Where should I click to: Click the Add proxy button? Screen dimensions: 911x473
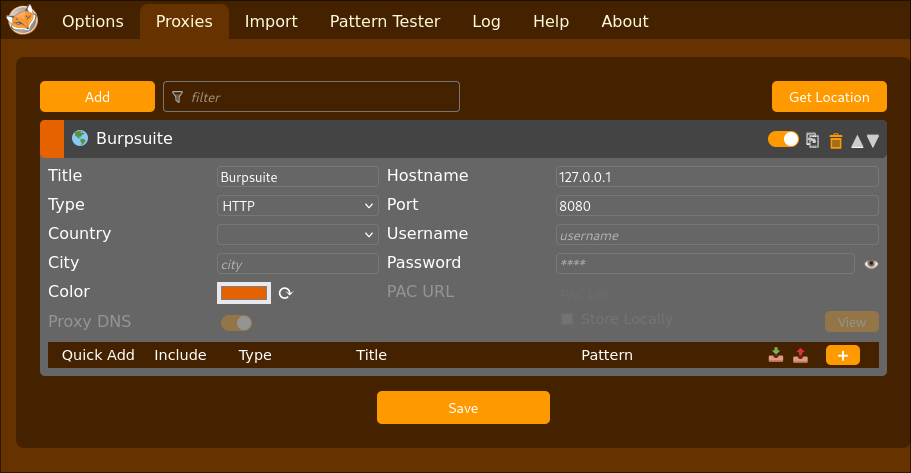point(98,96)
